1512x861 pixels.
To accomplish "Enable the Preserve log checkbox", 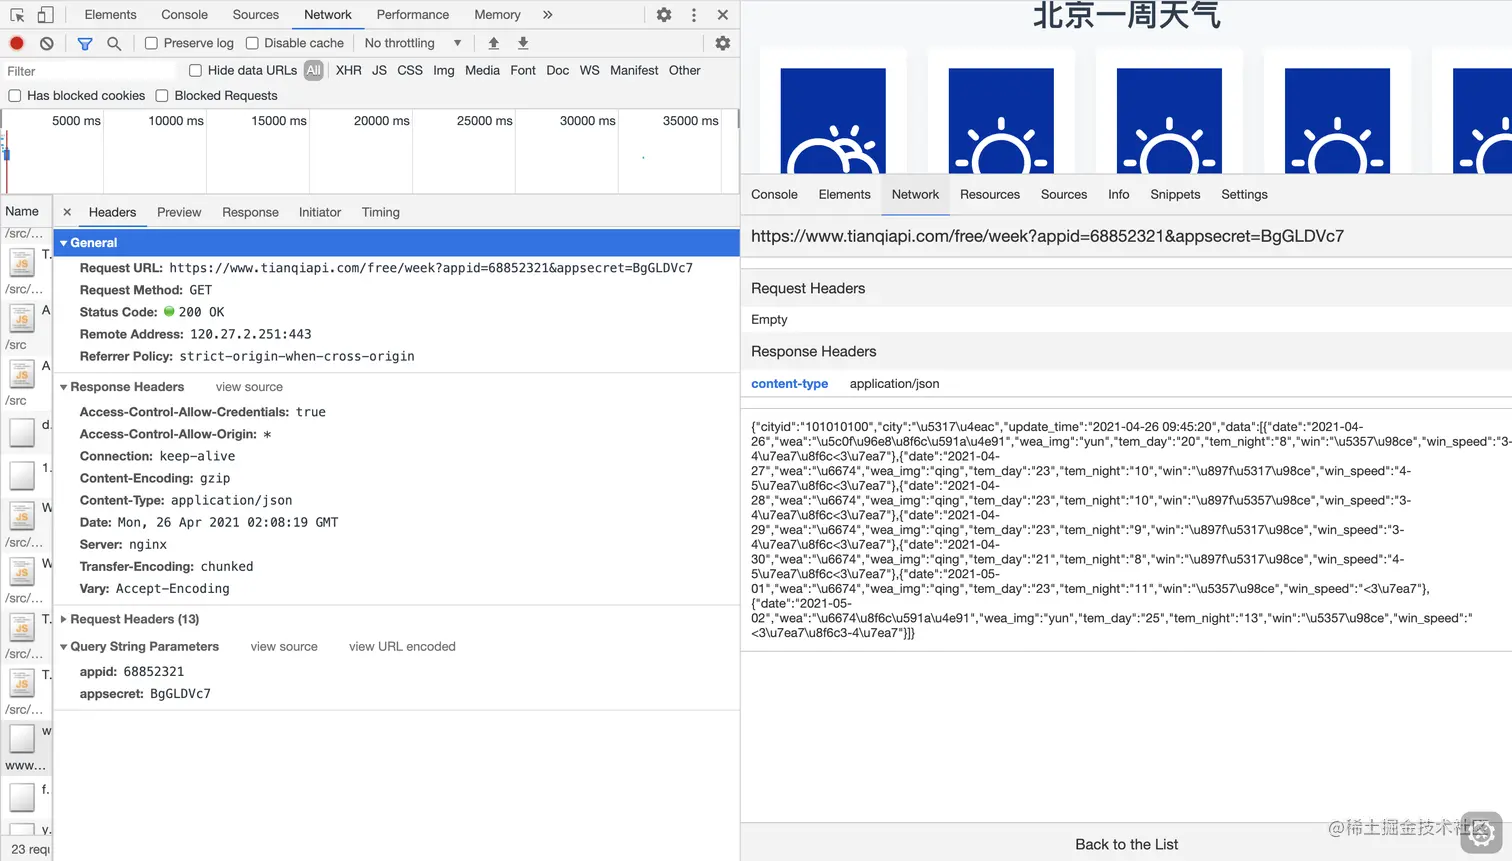I will (151, 43).
